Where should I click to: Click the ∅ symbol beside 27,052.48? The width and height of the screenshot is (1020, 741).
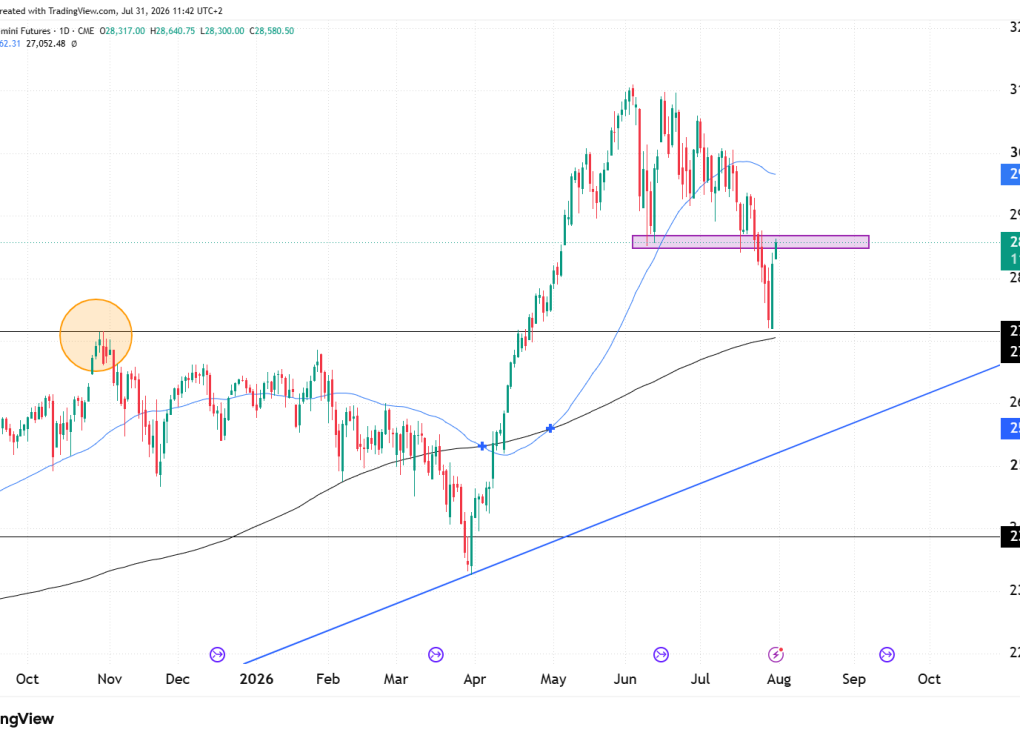[x=74, y=44]
